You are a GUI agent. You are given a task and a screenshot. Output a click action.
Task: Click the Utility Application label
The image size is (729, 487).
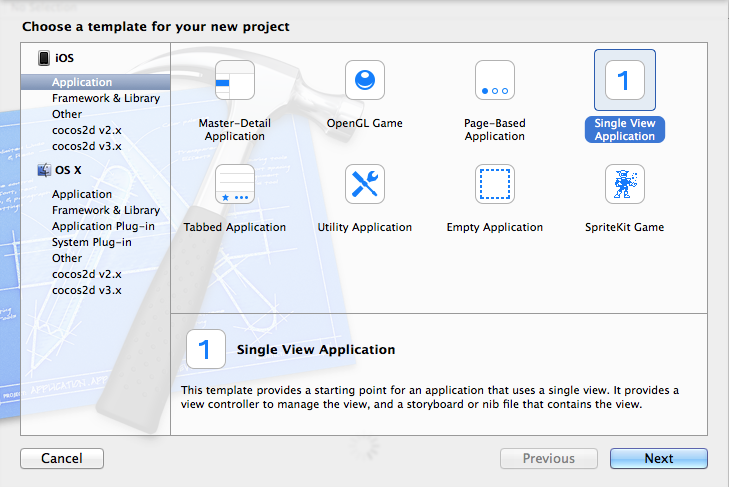[365, 227]
